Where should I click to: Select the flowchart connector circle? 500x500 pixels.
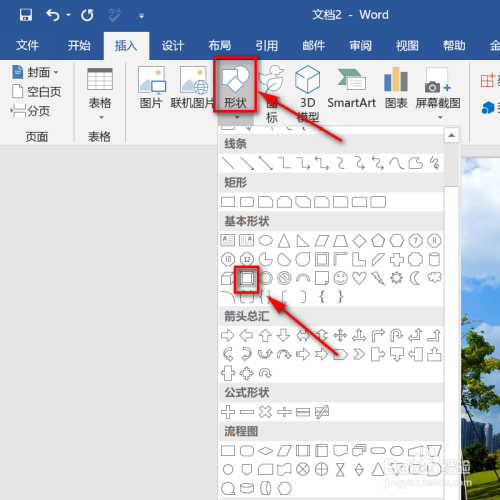[228, 470]
